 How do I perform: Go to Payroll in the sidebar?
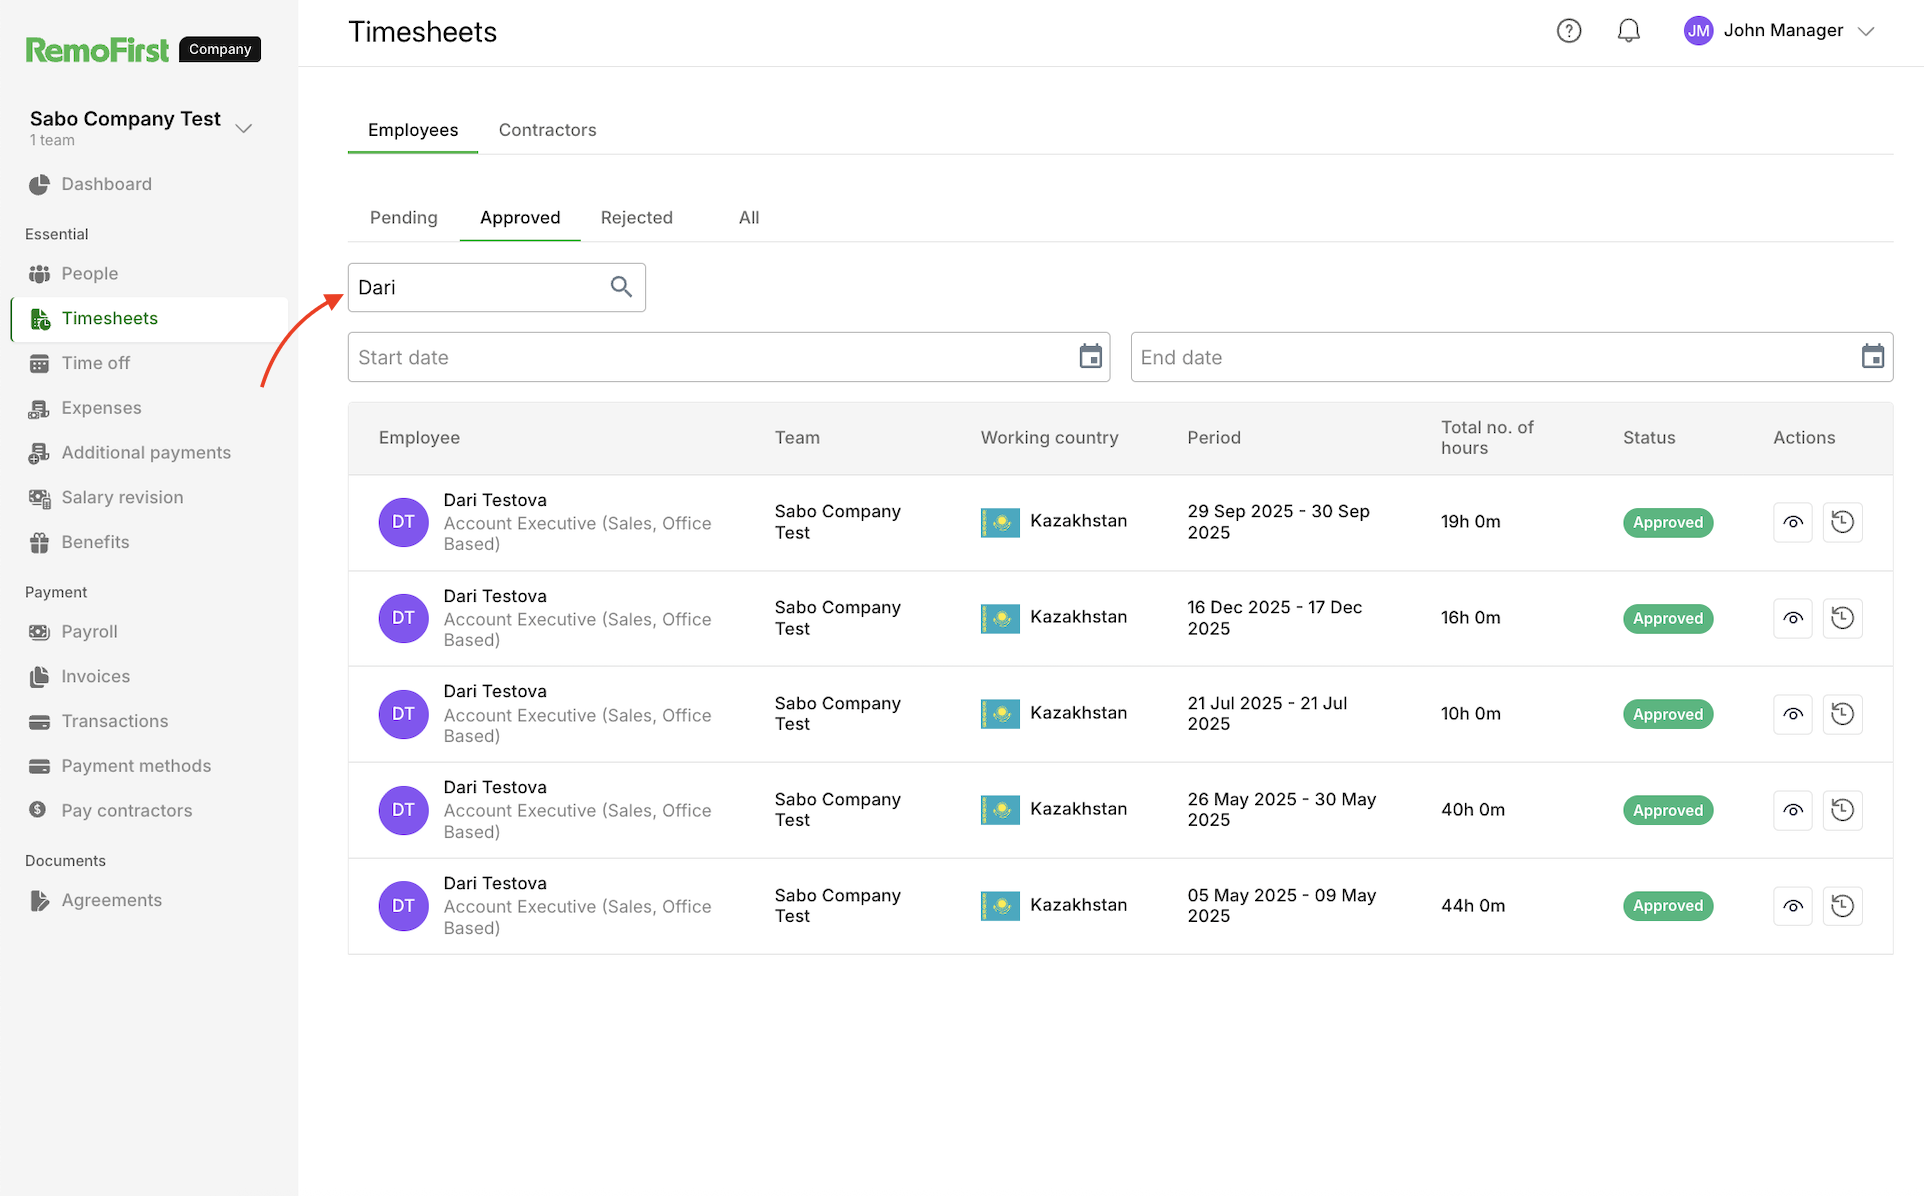point(89,632)
